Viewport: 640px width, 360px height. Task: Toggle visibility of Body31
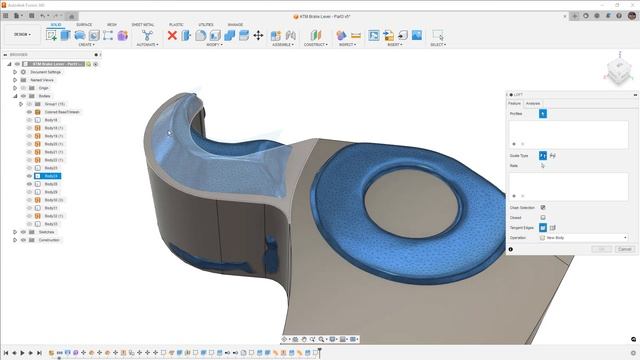pos(29,208)
